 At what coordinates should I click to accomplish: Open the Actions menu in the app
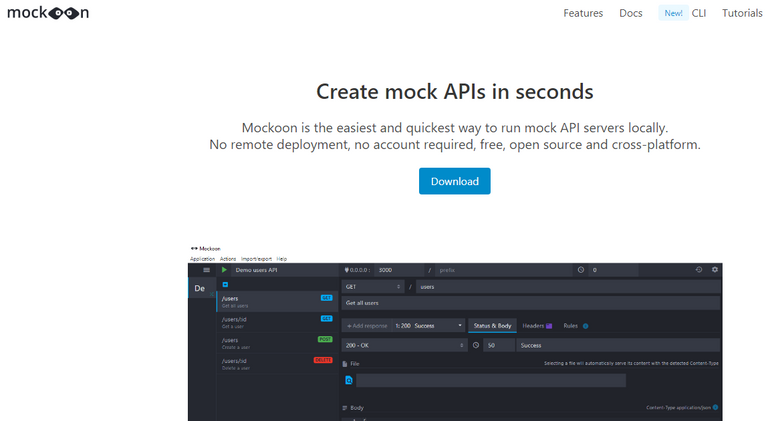[x=228, y=259]
